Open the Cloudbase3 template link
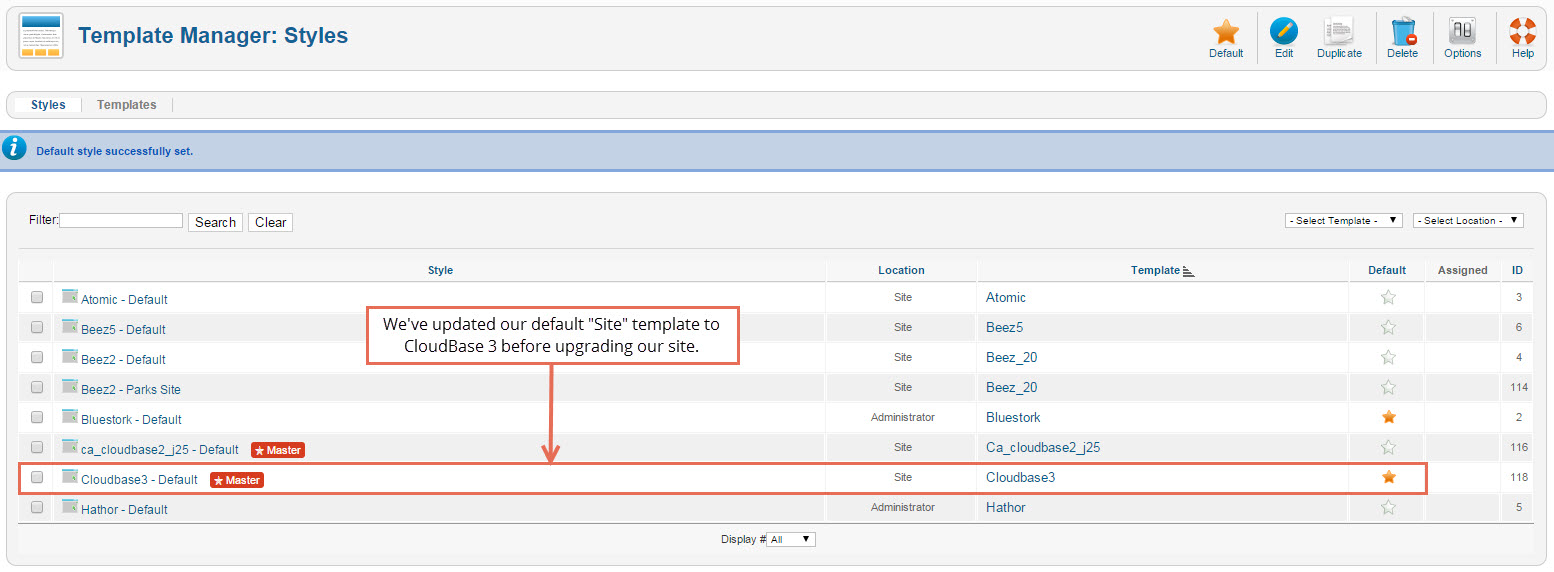The width and height of the screenshot is (1554, 572). (x=1020, y=477)
